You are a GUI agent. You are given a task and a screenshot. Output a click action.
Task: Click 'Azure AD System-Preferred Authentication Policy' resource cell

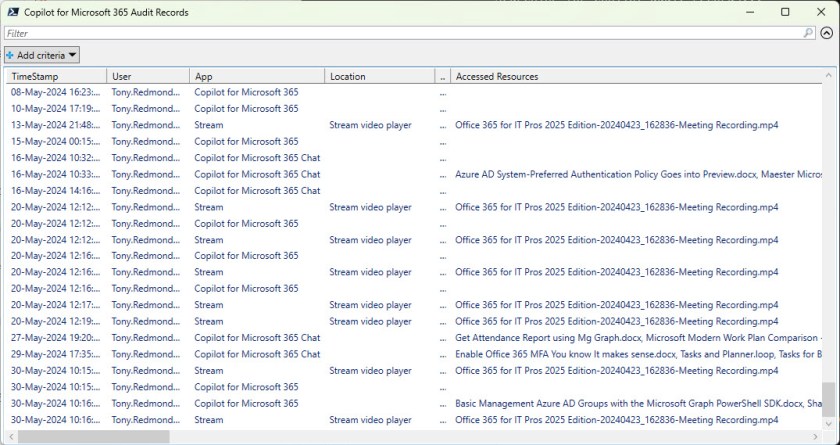click(x=638, y=174)
